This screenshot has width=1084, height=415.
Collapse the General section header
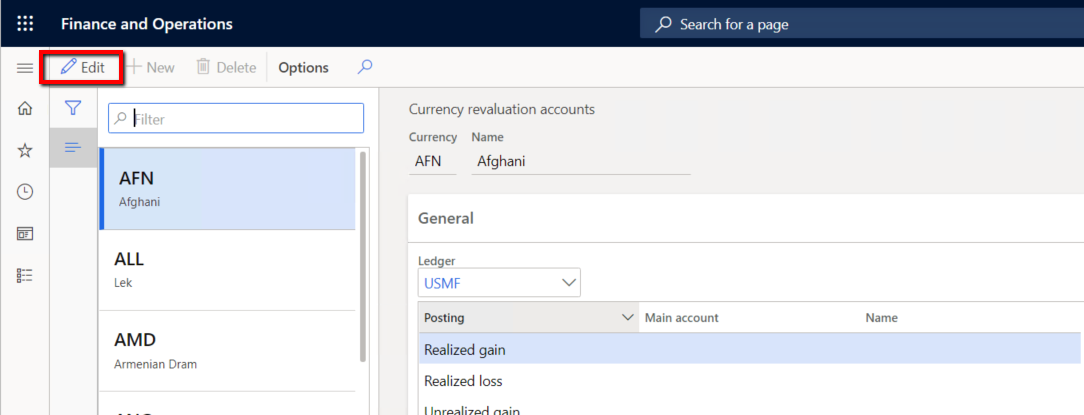(746, 219)
